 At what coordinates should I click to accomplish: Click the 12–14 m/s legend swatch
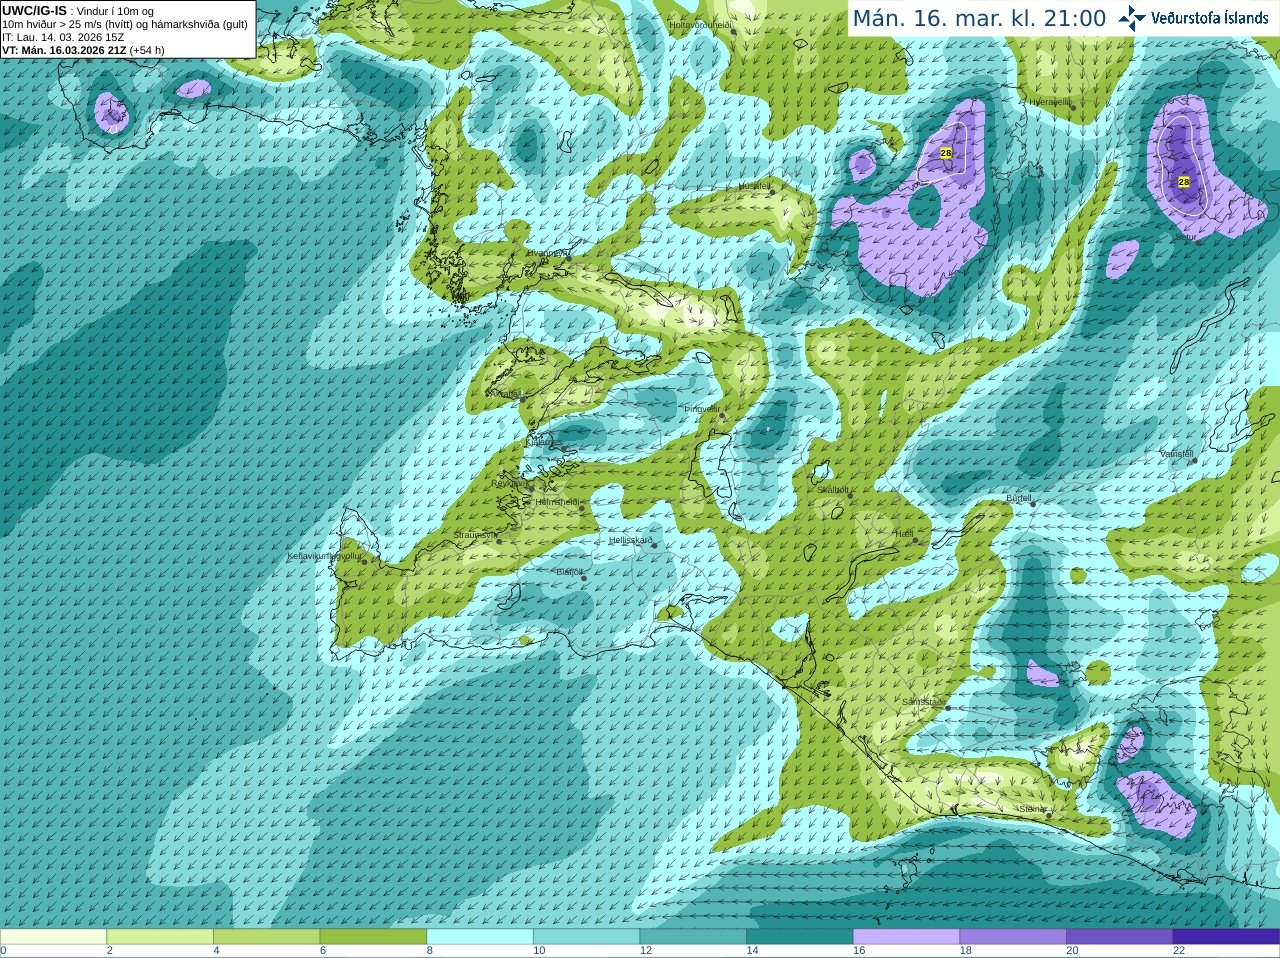pos(693,936)
